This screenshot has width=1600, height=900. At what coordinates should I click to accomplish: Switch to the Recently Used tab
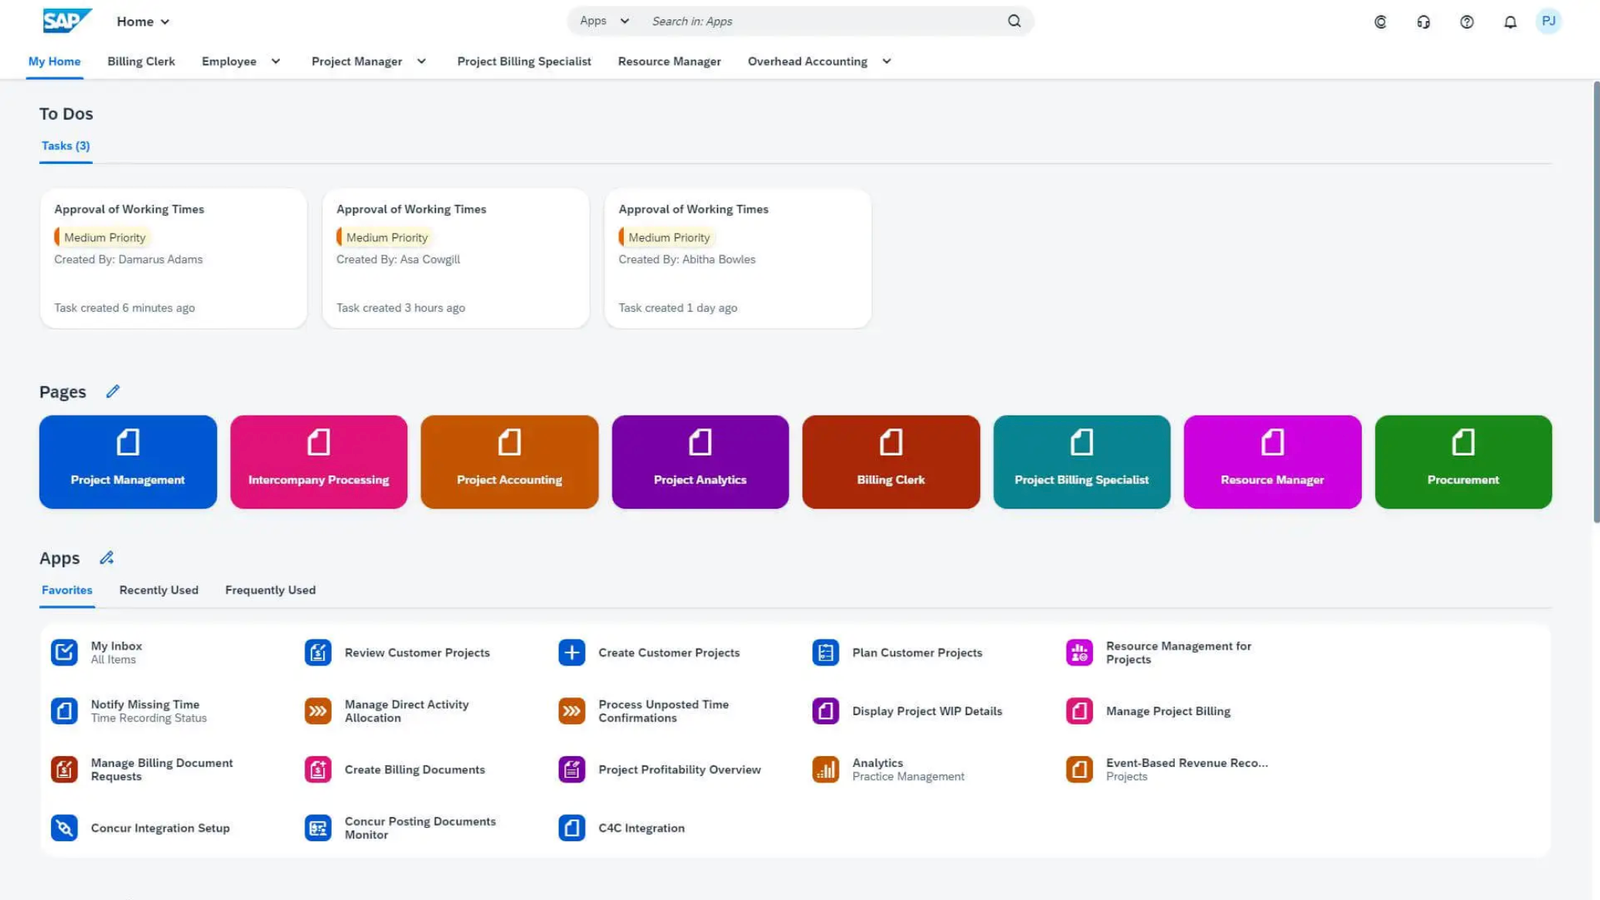point(159,590)
